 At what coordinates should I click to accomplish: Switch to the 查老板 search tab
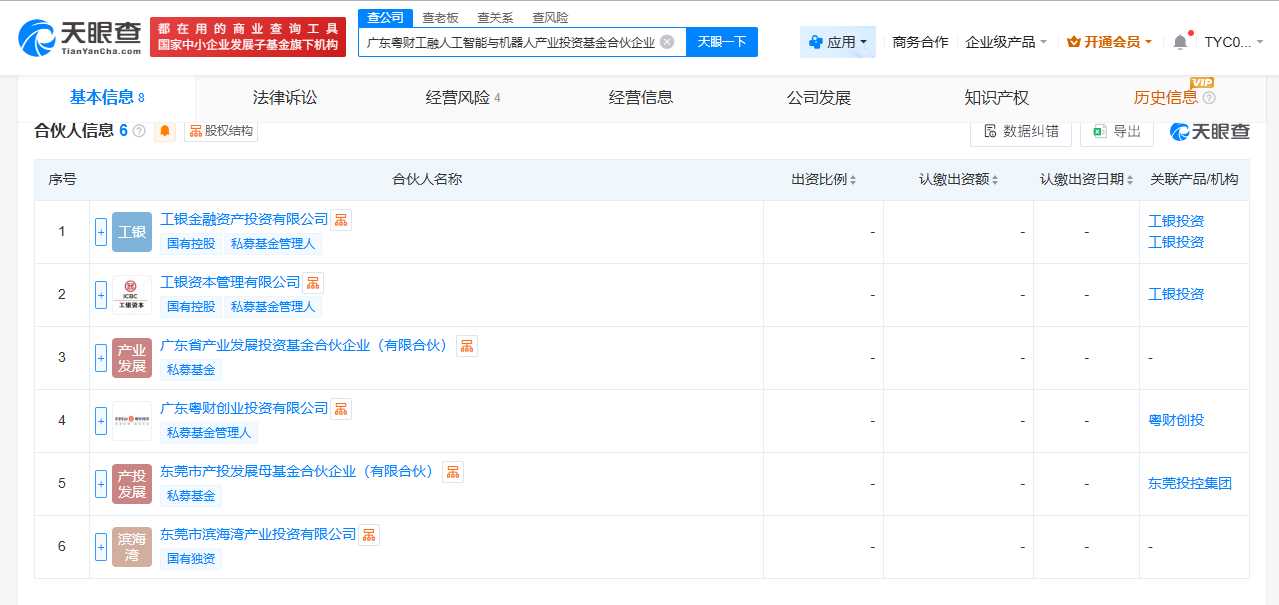tap(441, 17)
